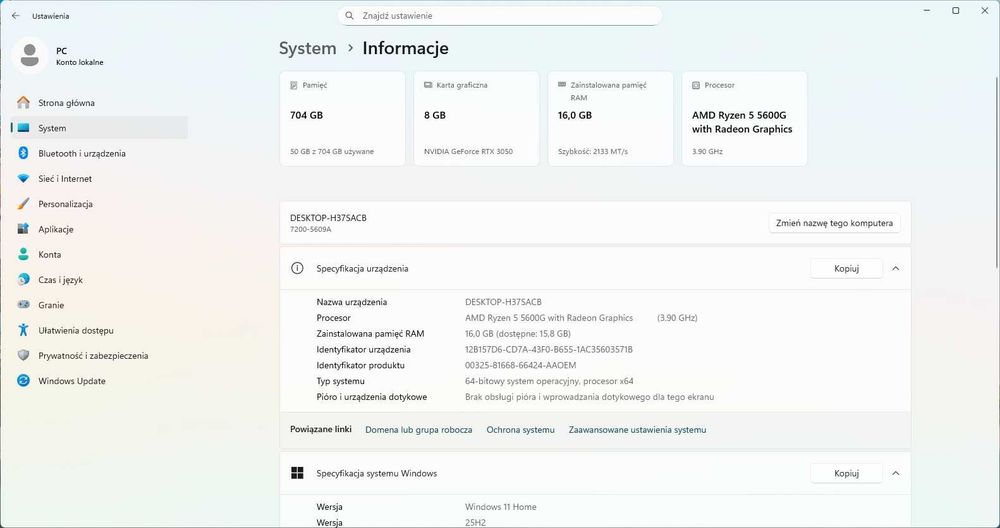
Task: Click Kopiuj button for Windows specification
Action: (846, 473)
